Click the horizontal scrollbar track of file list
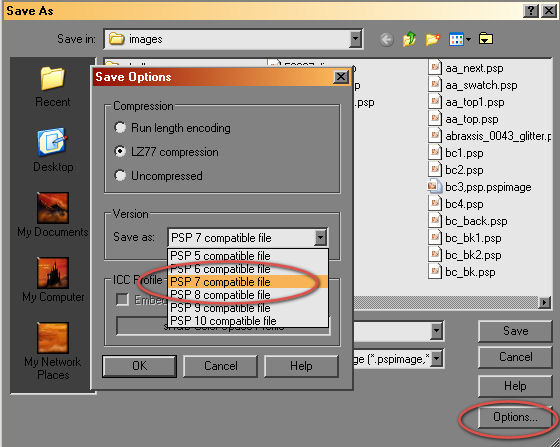Screen dimensions: 560x447 click(446, 302)
